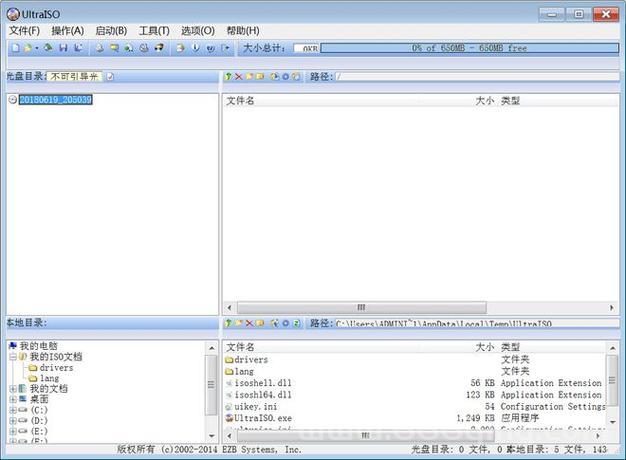
Task: Click blue gear icon in local directory toolbar
Action: [285, 323]
